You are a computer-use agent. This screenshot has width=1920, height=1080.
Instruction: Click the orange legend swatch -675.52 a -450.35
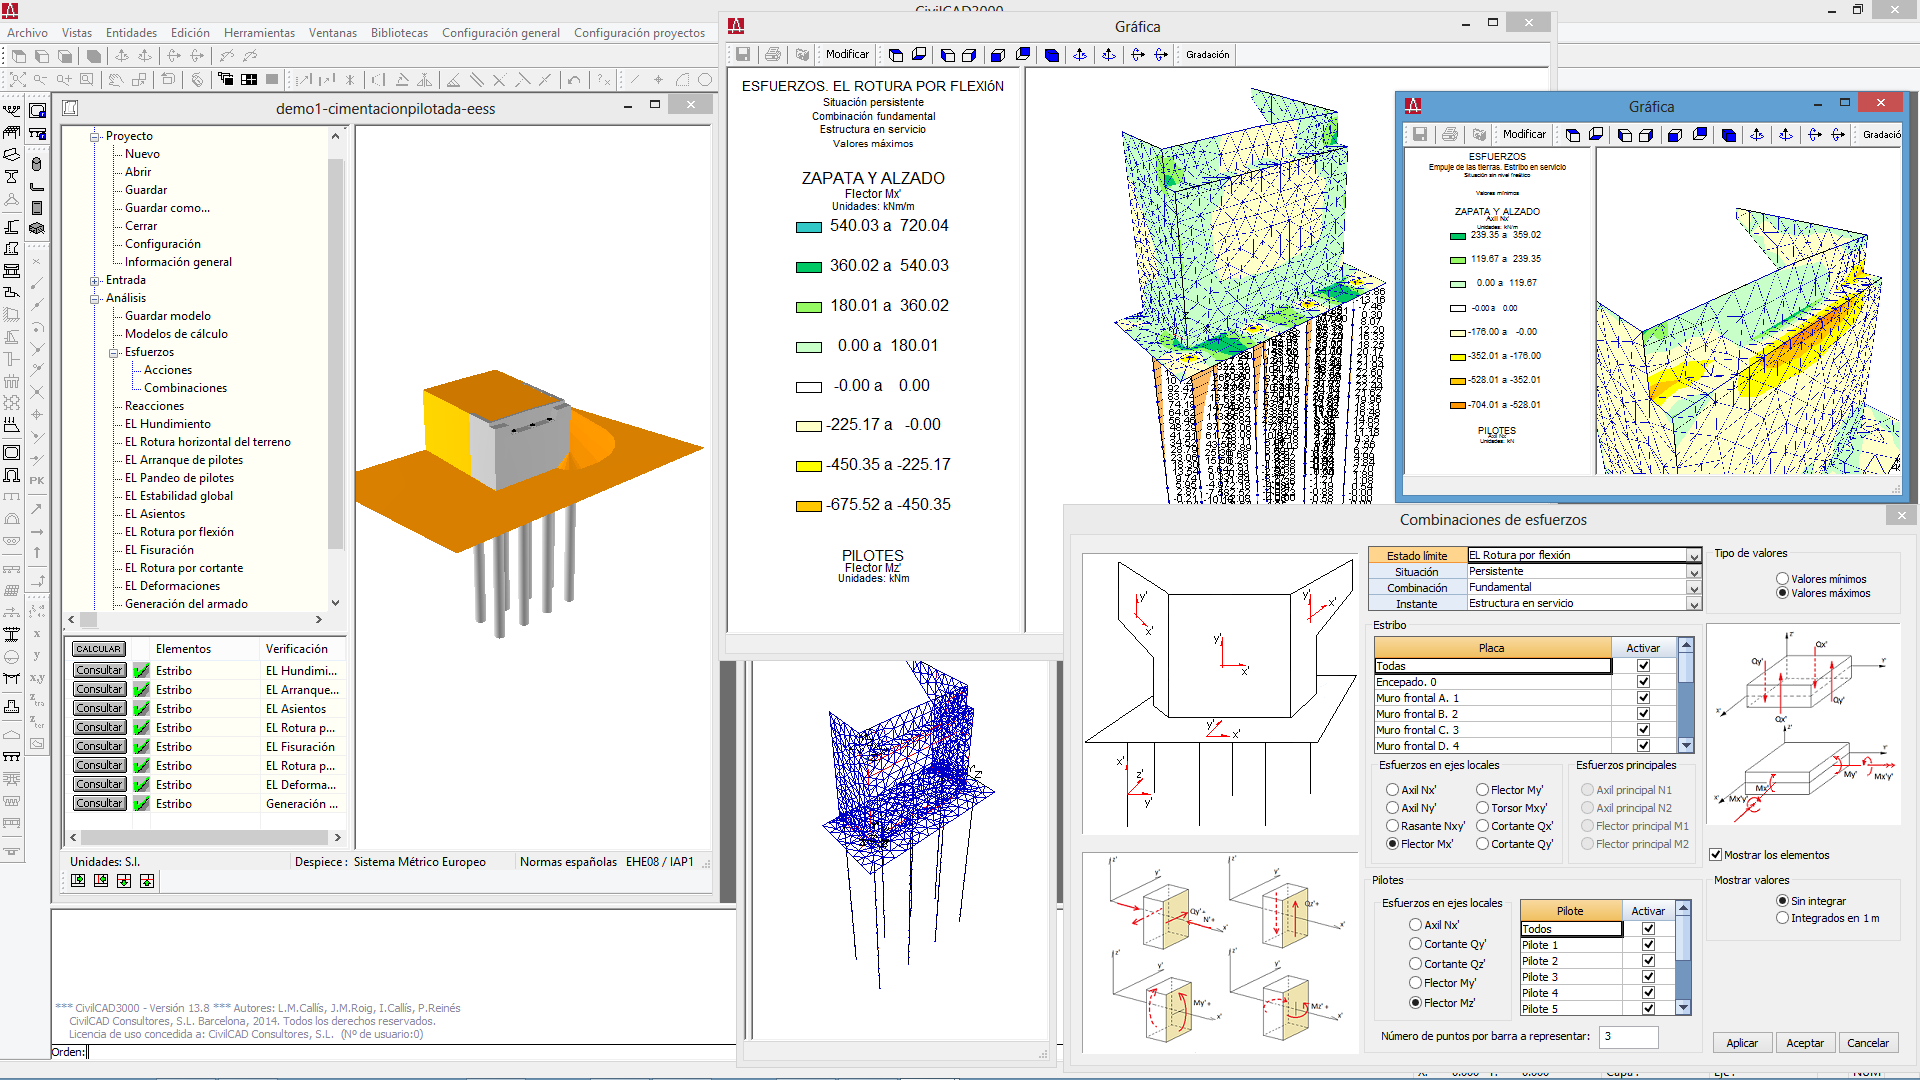(x=808, y=506)
